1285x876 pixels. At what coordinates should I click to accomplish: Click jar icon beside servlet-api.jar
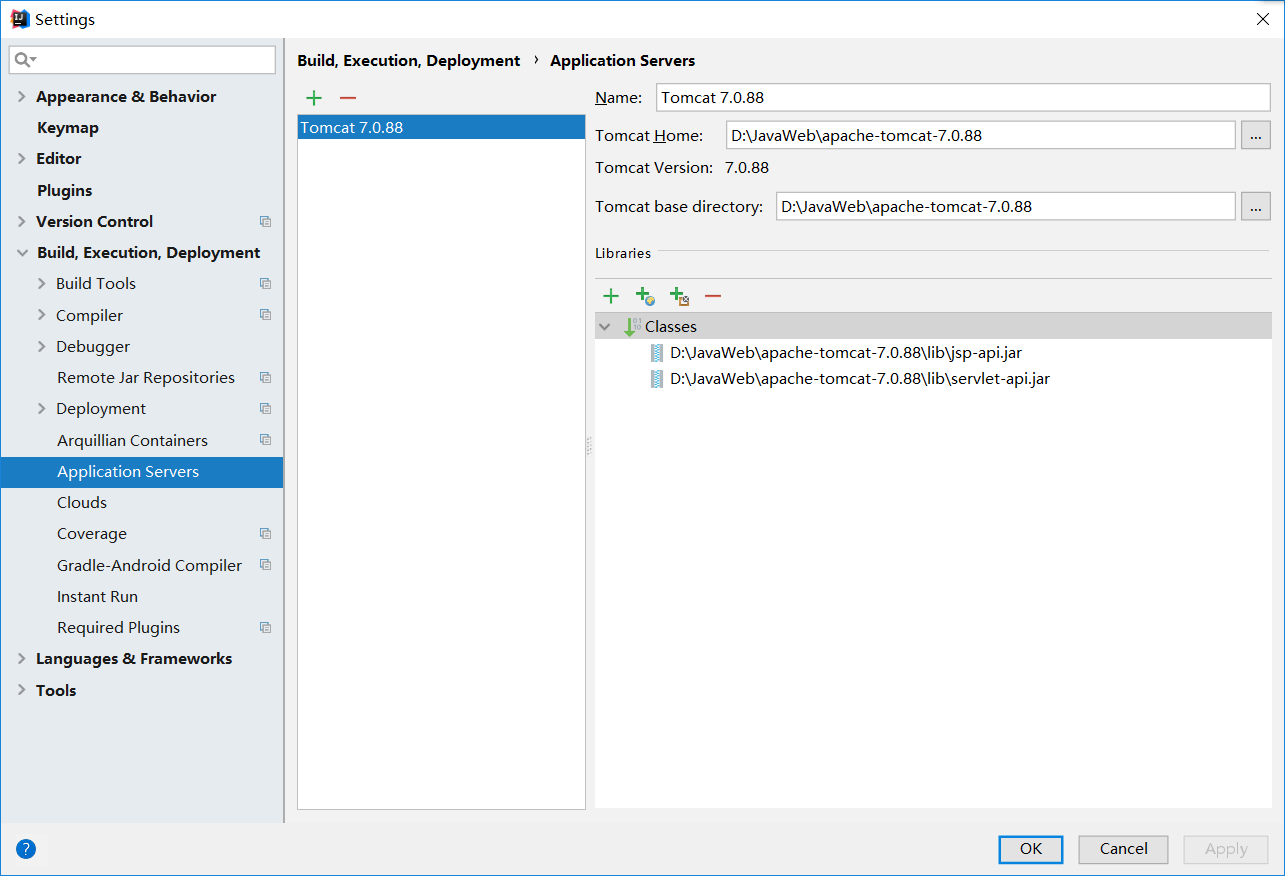657,379
